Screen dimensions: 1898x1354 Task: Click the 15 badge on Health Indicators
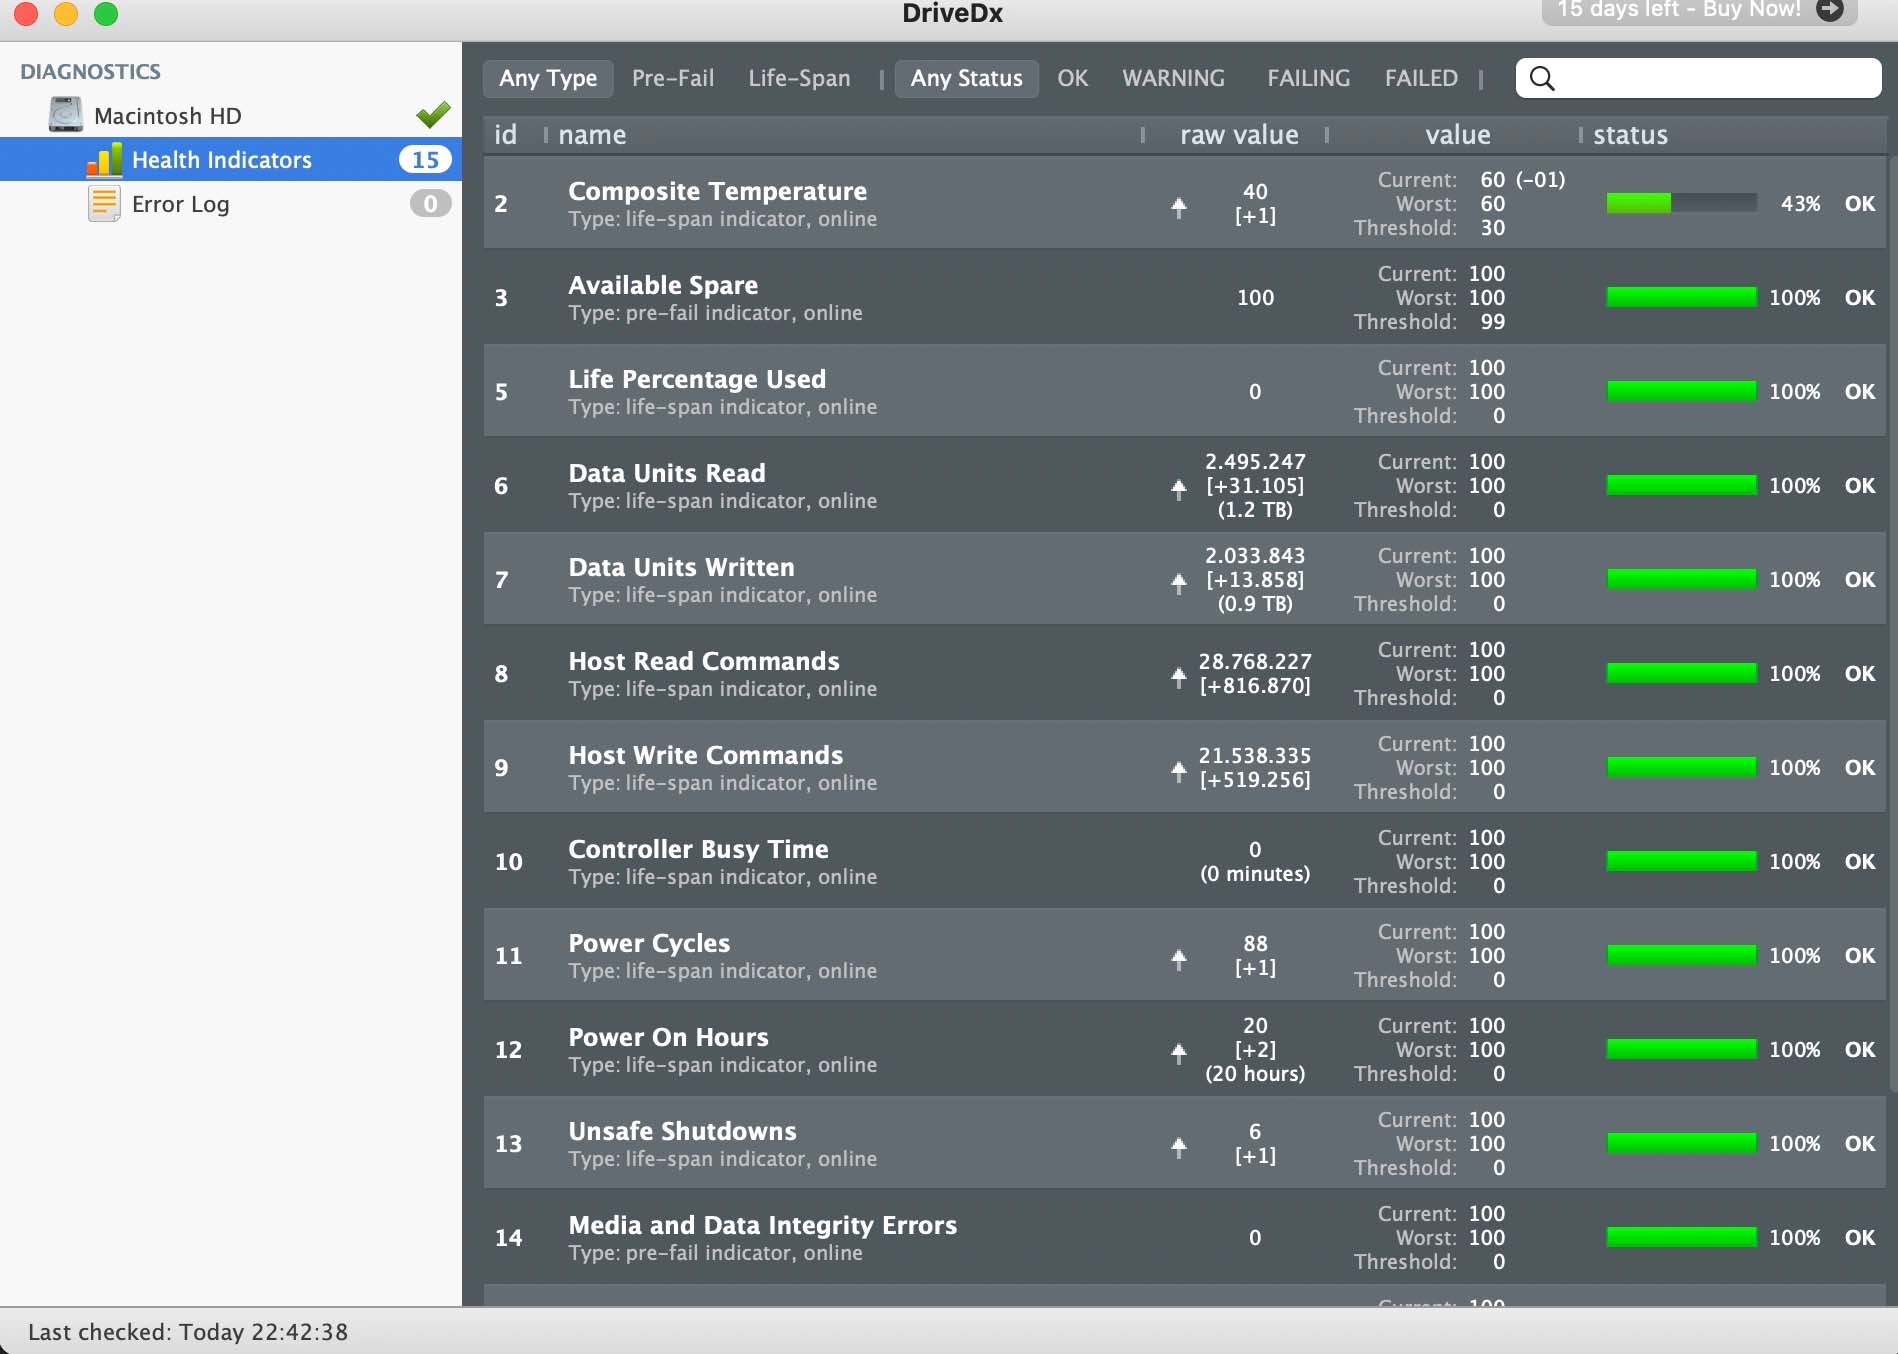point(425,160)
